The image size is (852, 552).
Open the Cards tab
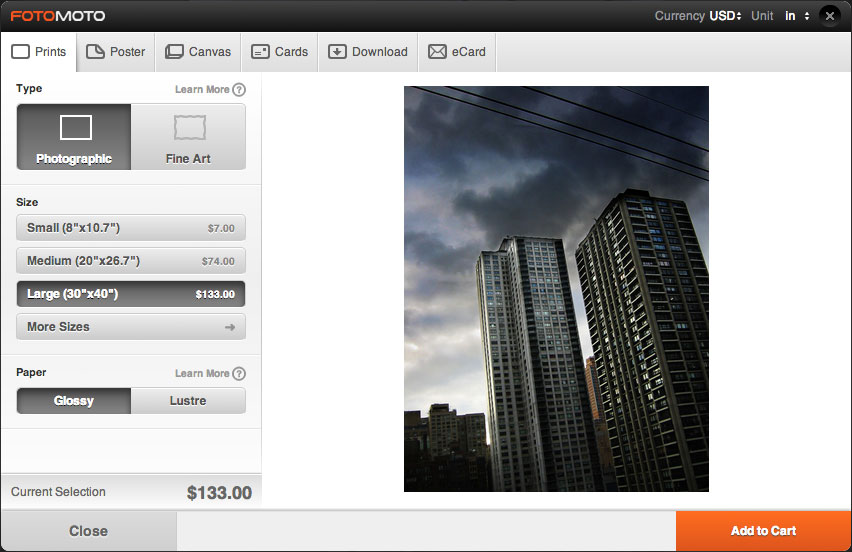[279, 52]
